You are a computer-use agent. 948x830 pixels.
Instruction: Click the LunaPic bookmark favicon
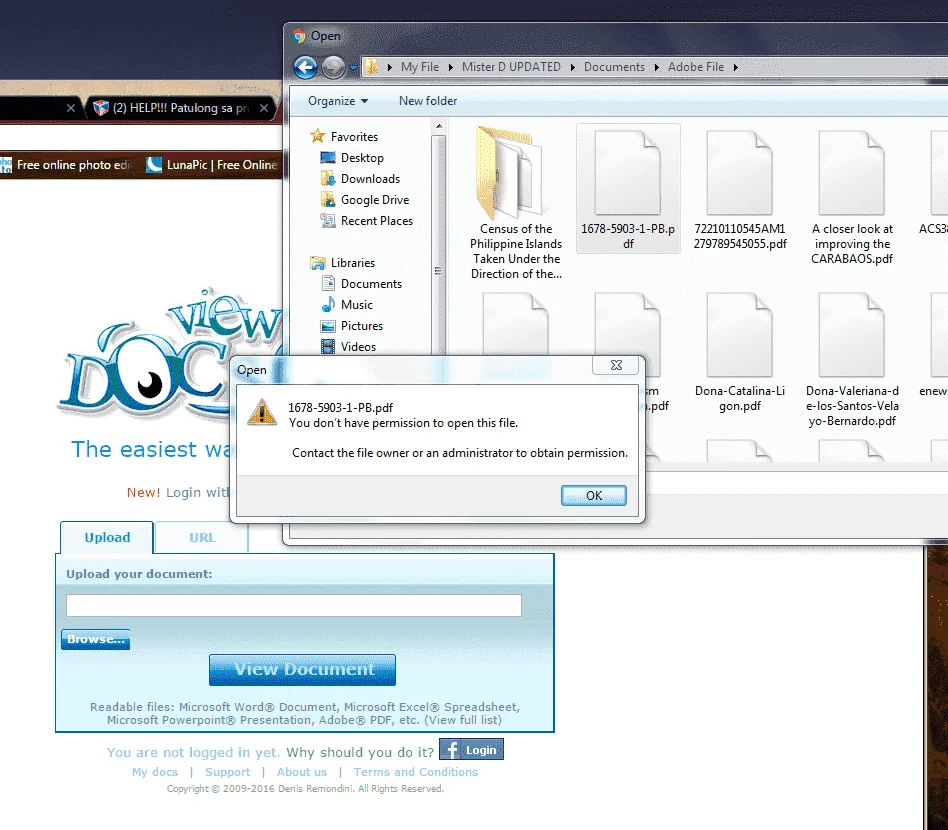coord(154,164)
